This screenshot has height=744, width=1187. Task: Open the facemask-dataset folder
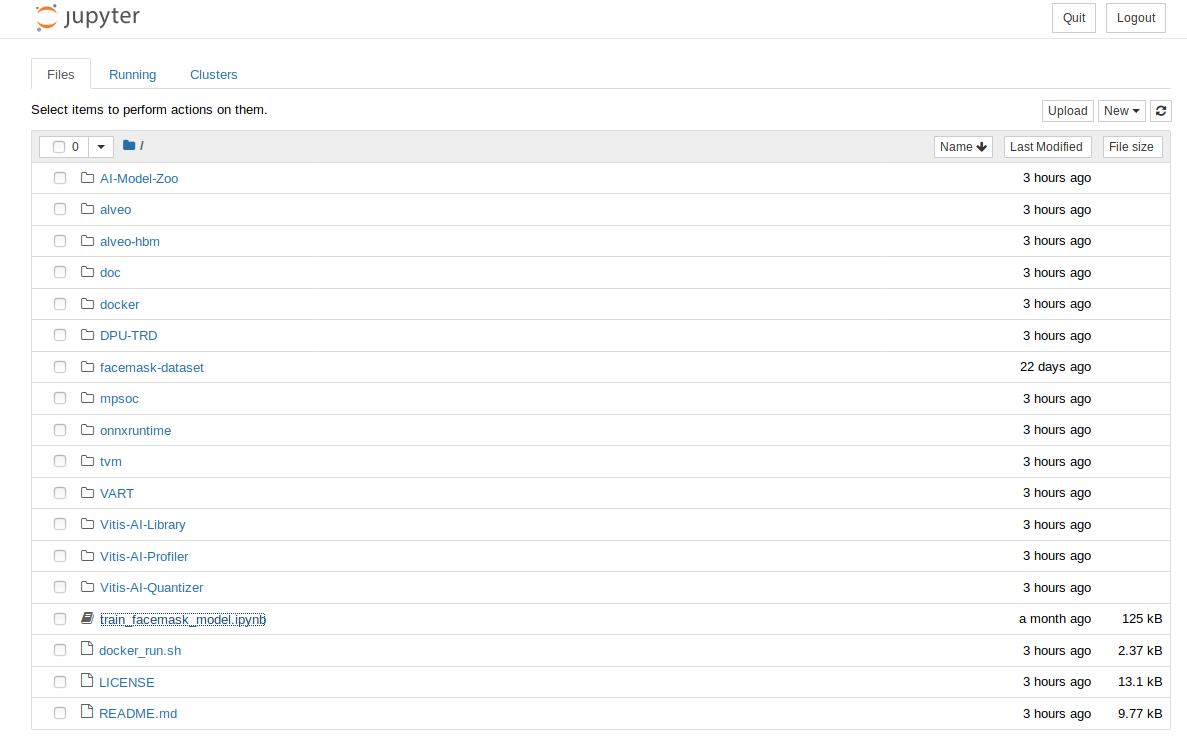151,367
